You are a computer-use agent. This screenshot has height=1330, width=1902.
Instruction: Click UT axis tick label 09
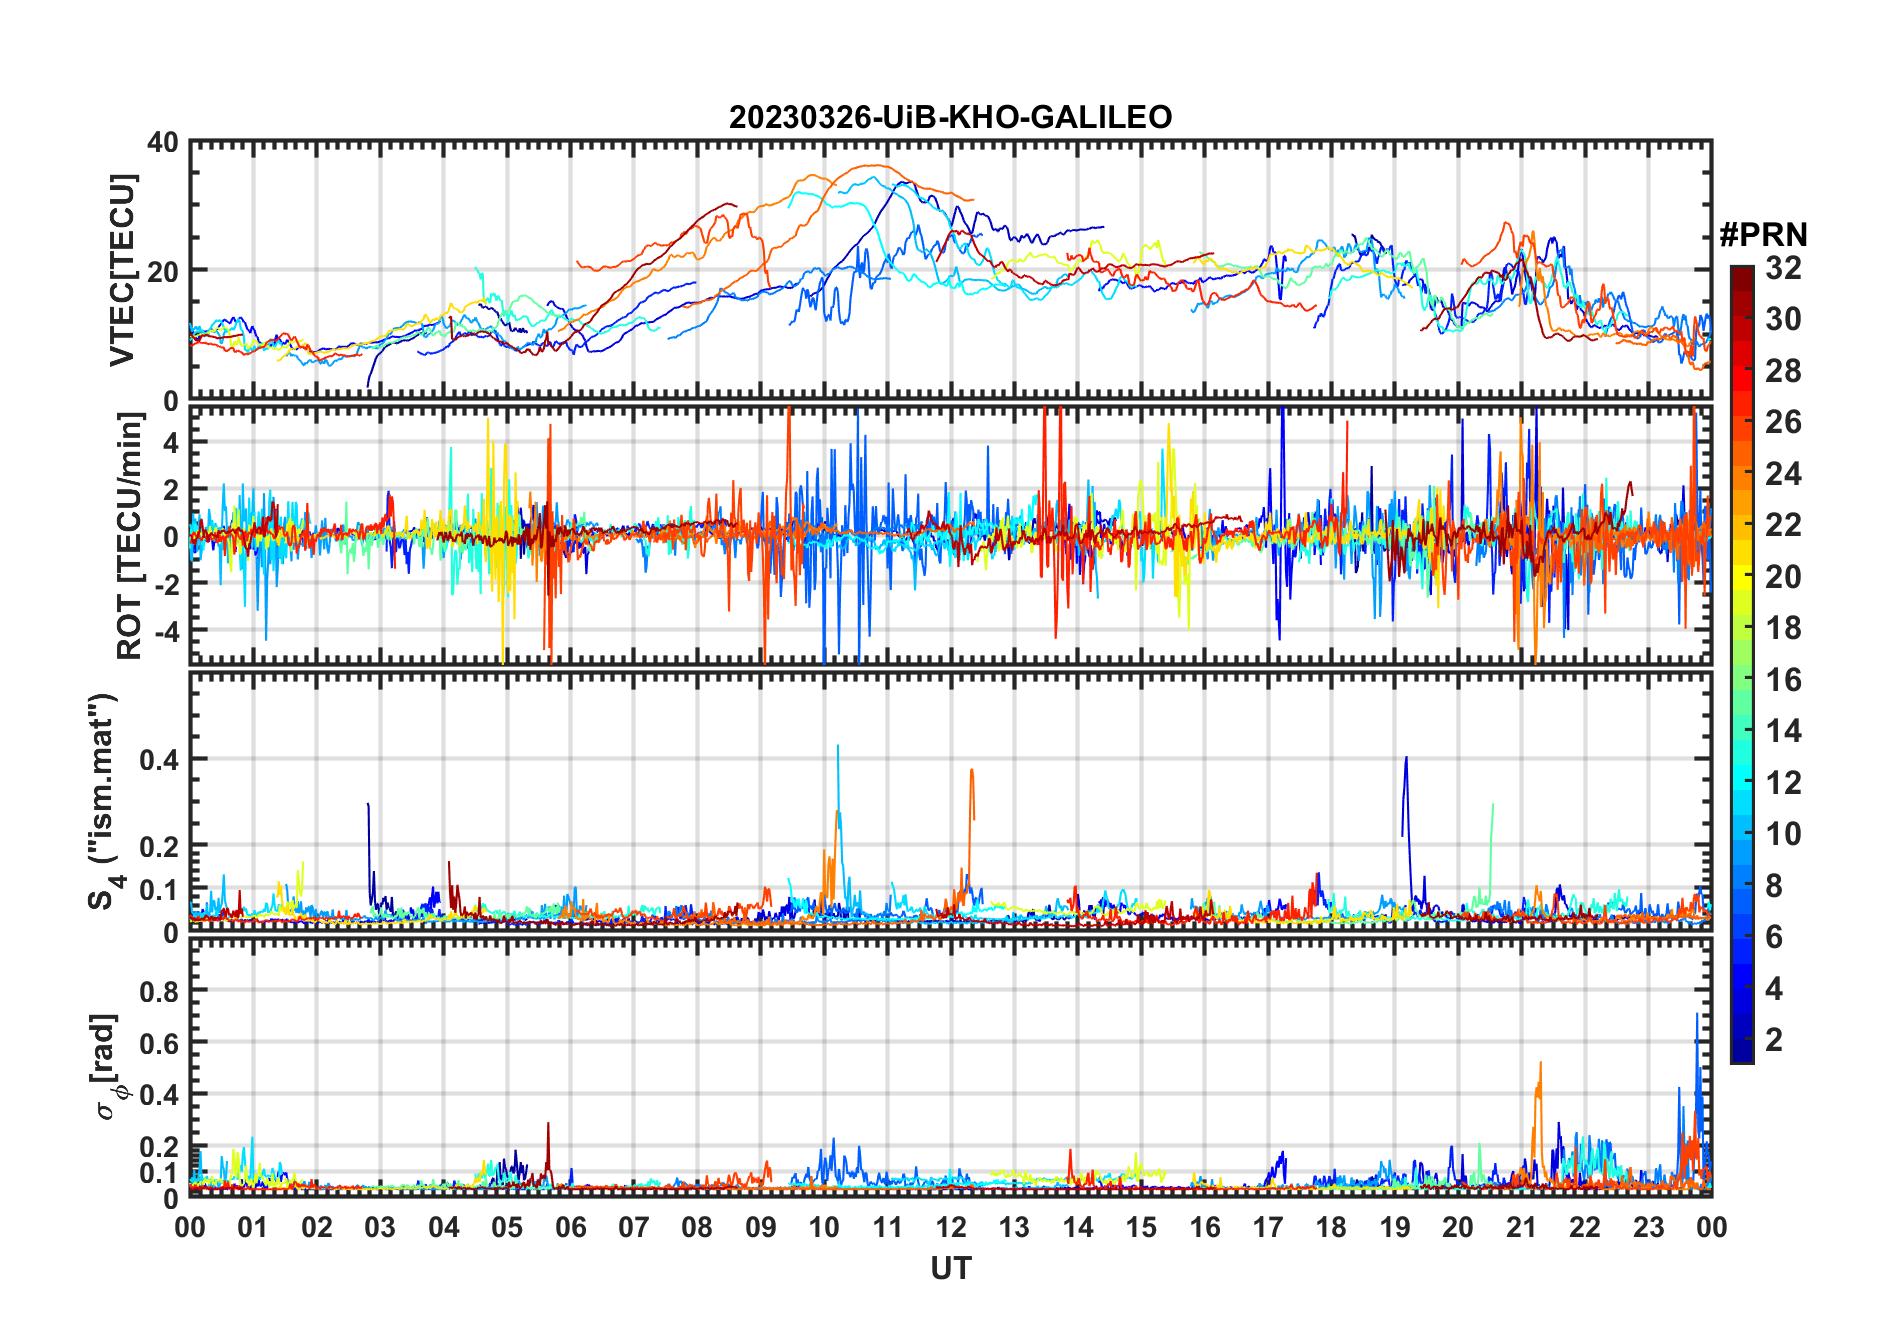coord(761,1227)
